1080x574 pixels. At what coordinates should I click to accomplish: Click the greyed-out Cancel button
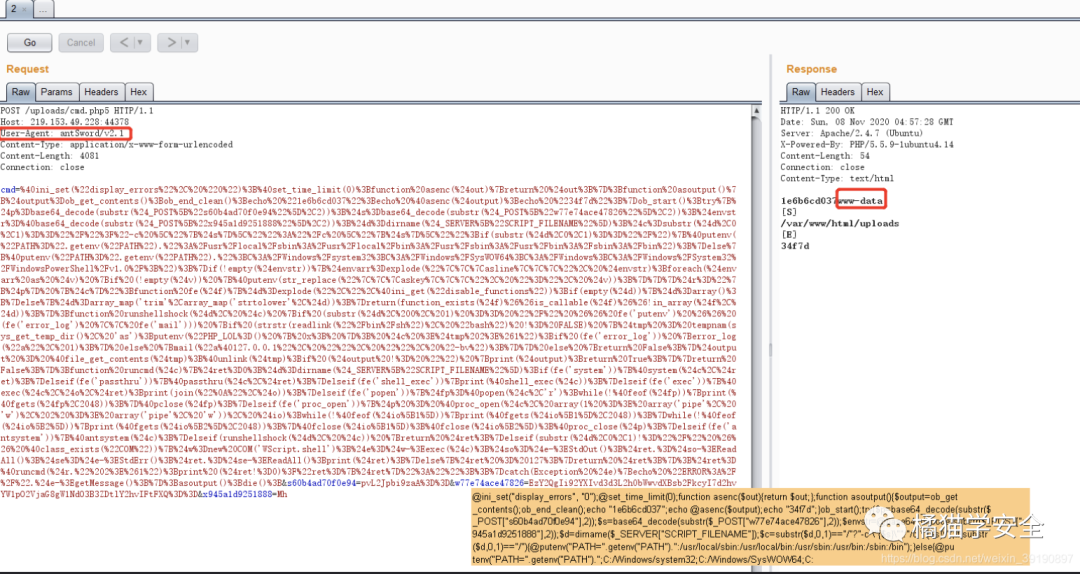[81, 43]
